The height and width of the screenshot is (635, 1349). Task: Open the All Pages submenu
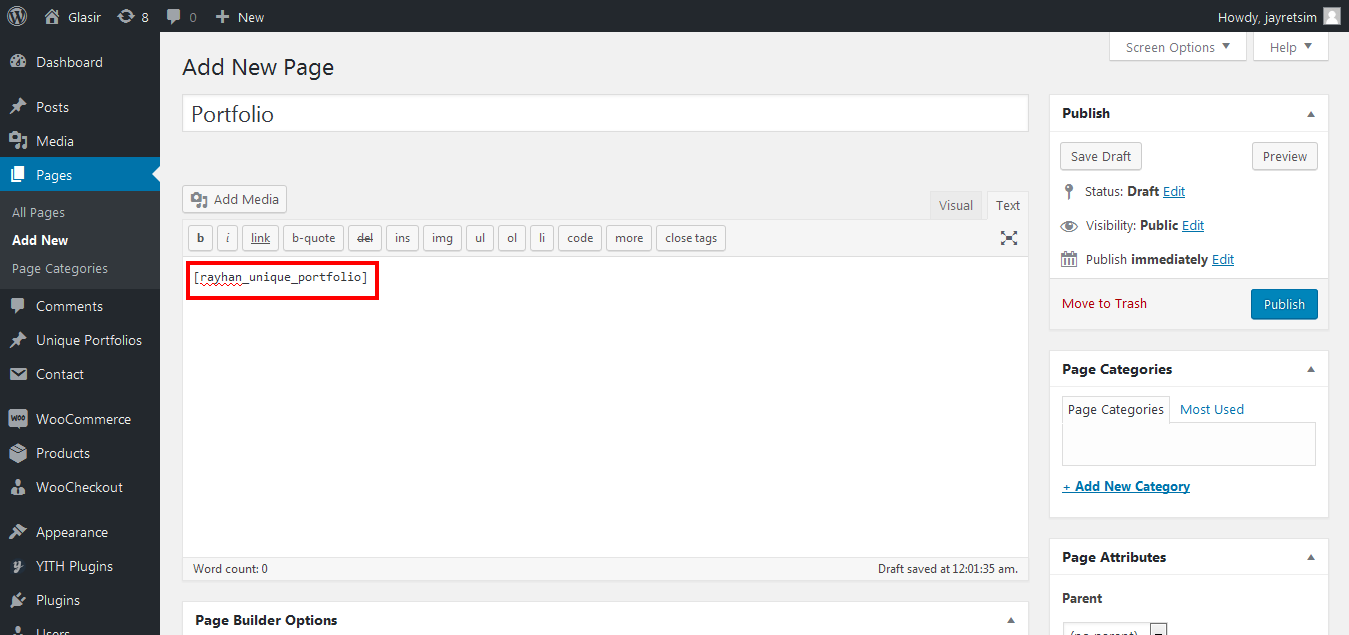point(38,212)
